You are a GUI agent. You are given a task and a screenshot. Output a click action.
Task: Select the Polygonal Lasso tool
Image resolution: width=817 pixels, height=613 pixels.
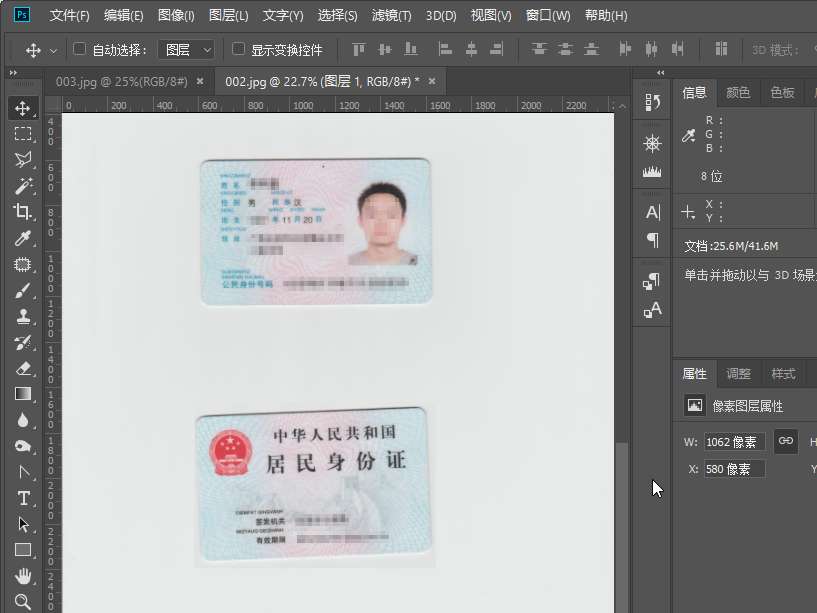[x=22, y=160]
